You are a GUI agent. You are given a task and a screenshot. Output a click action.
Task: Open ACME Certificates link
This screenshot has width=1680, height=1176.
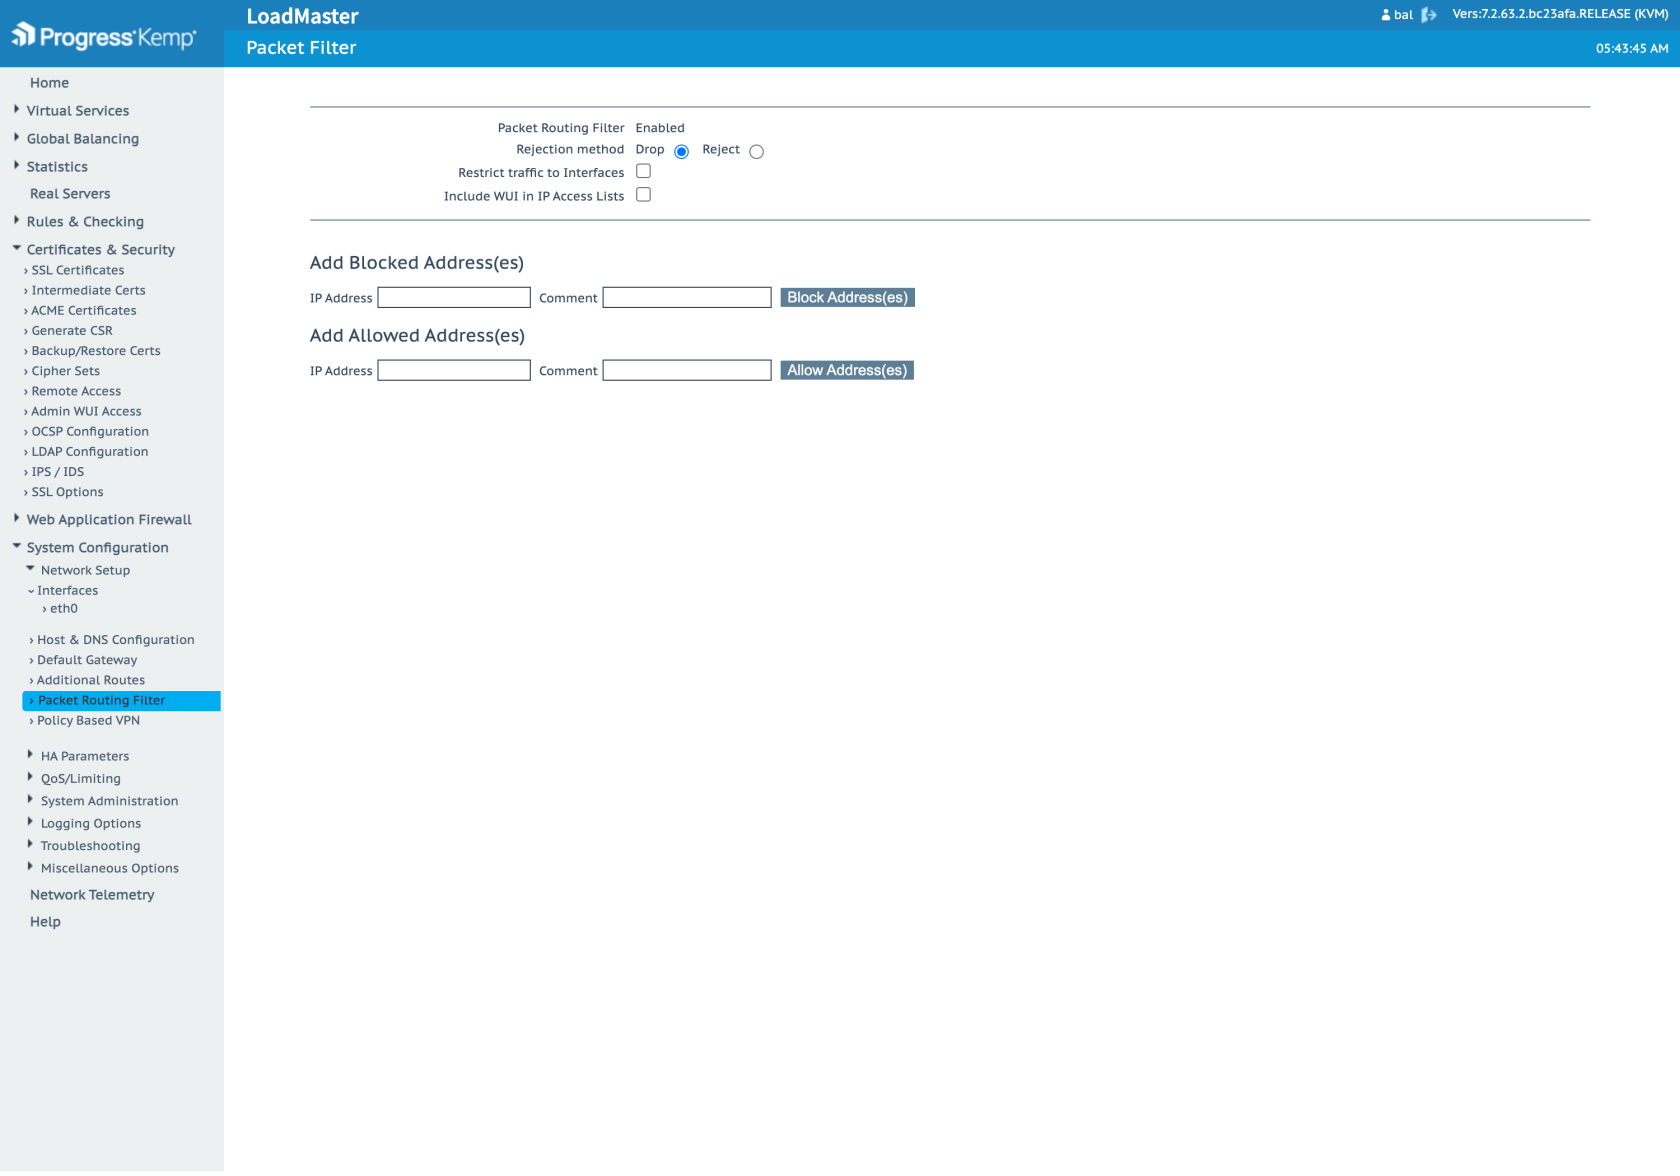pyautogui.click(x=83, y=311)
